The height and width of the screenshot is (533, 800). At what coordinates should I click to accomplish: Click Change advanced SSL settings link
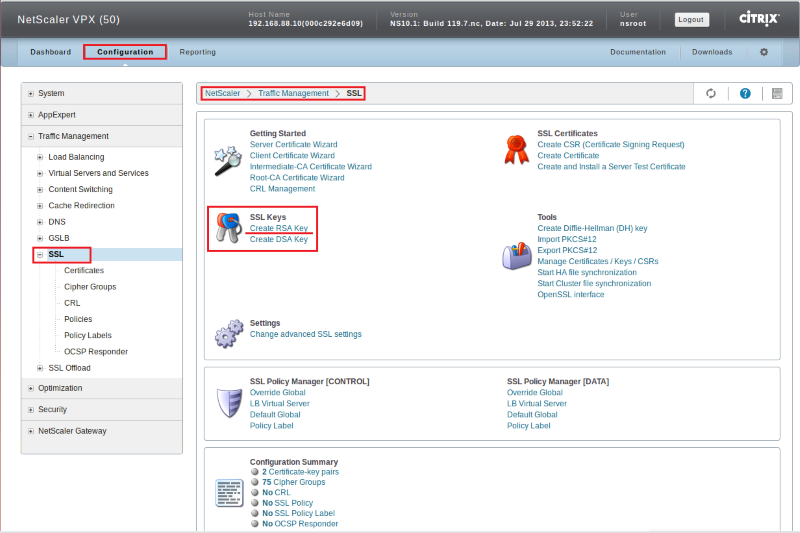(306, 334)
